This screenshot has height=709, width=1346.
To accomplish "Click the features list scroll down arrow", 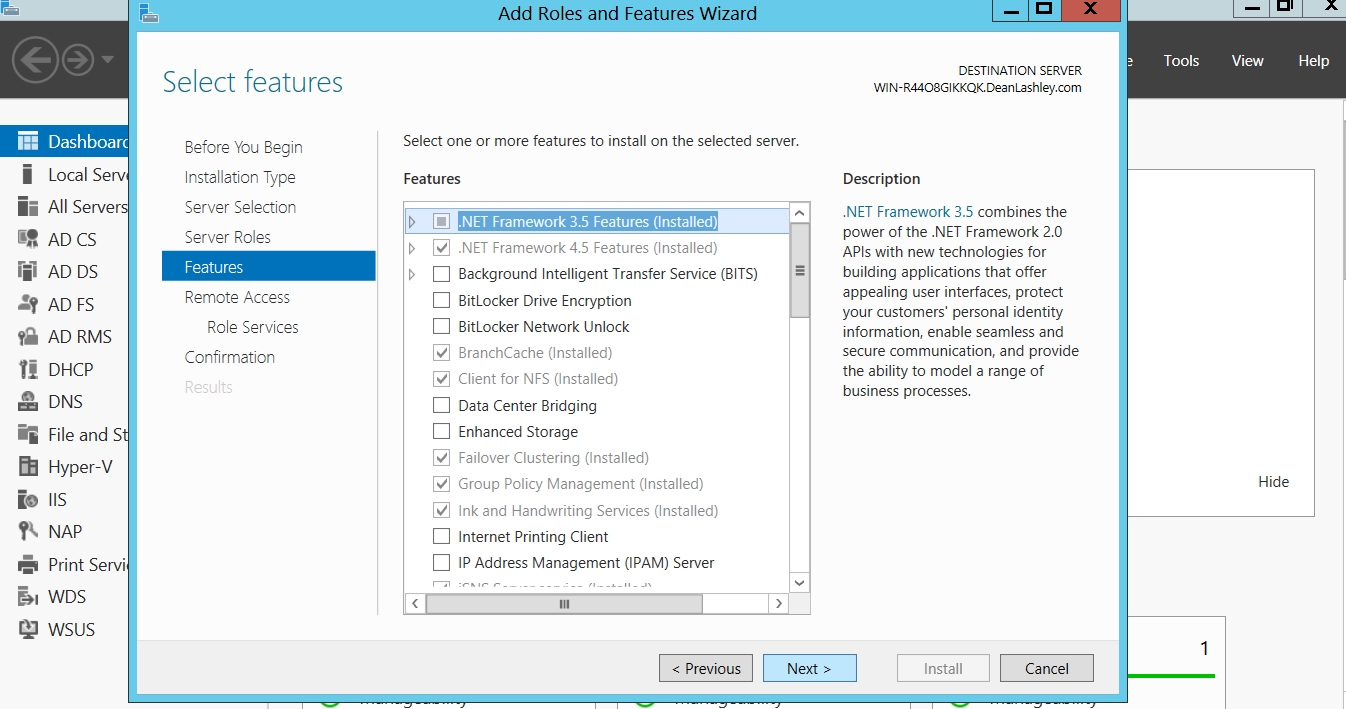I will pos(799,583).
